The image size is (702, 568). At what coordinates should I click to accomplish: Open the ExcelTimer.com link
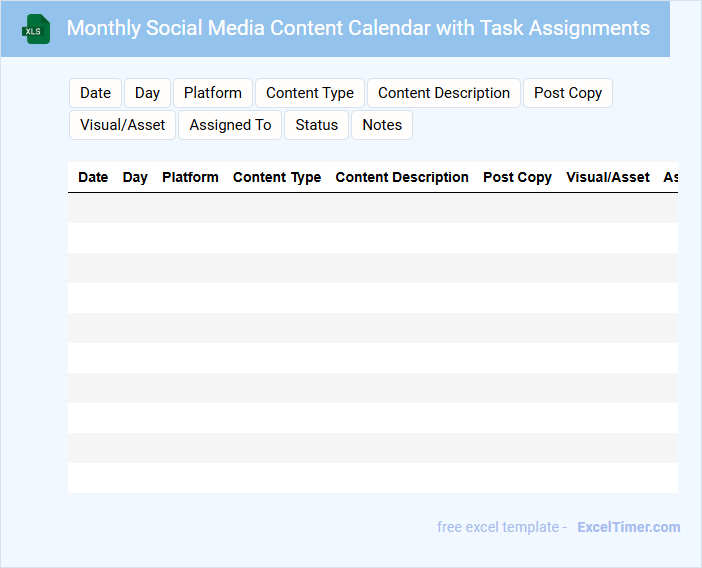click(x=628, y=527)
